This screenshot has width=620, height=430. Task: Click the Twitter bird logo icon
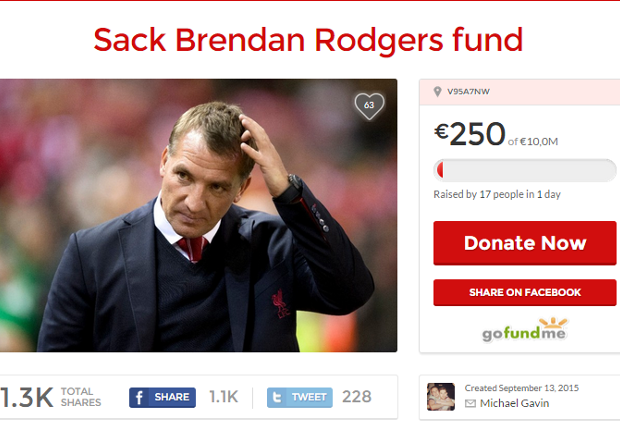tap(277, 397)
